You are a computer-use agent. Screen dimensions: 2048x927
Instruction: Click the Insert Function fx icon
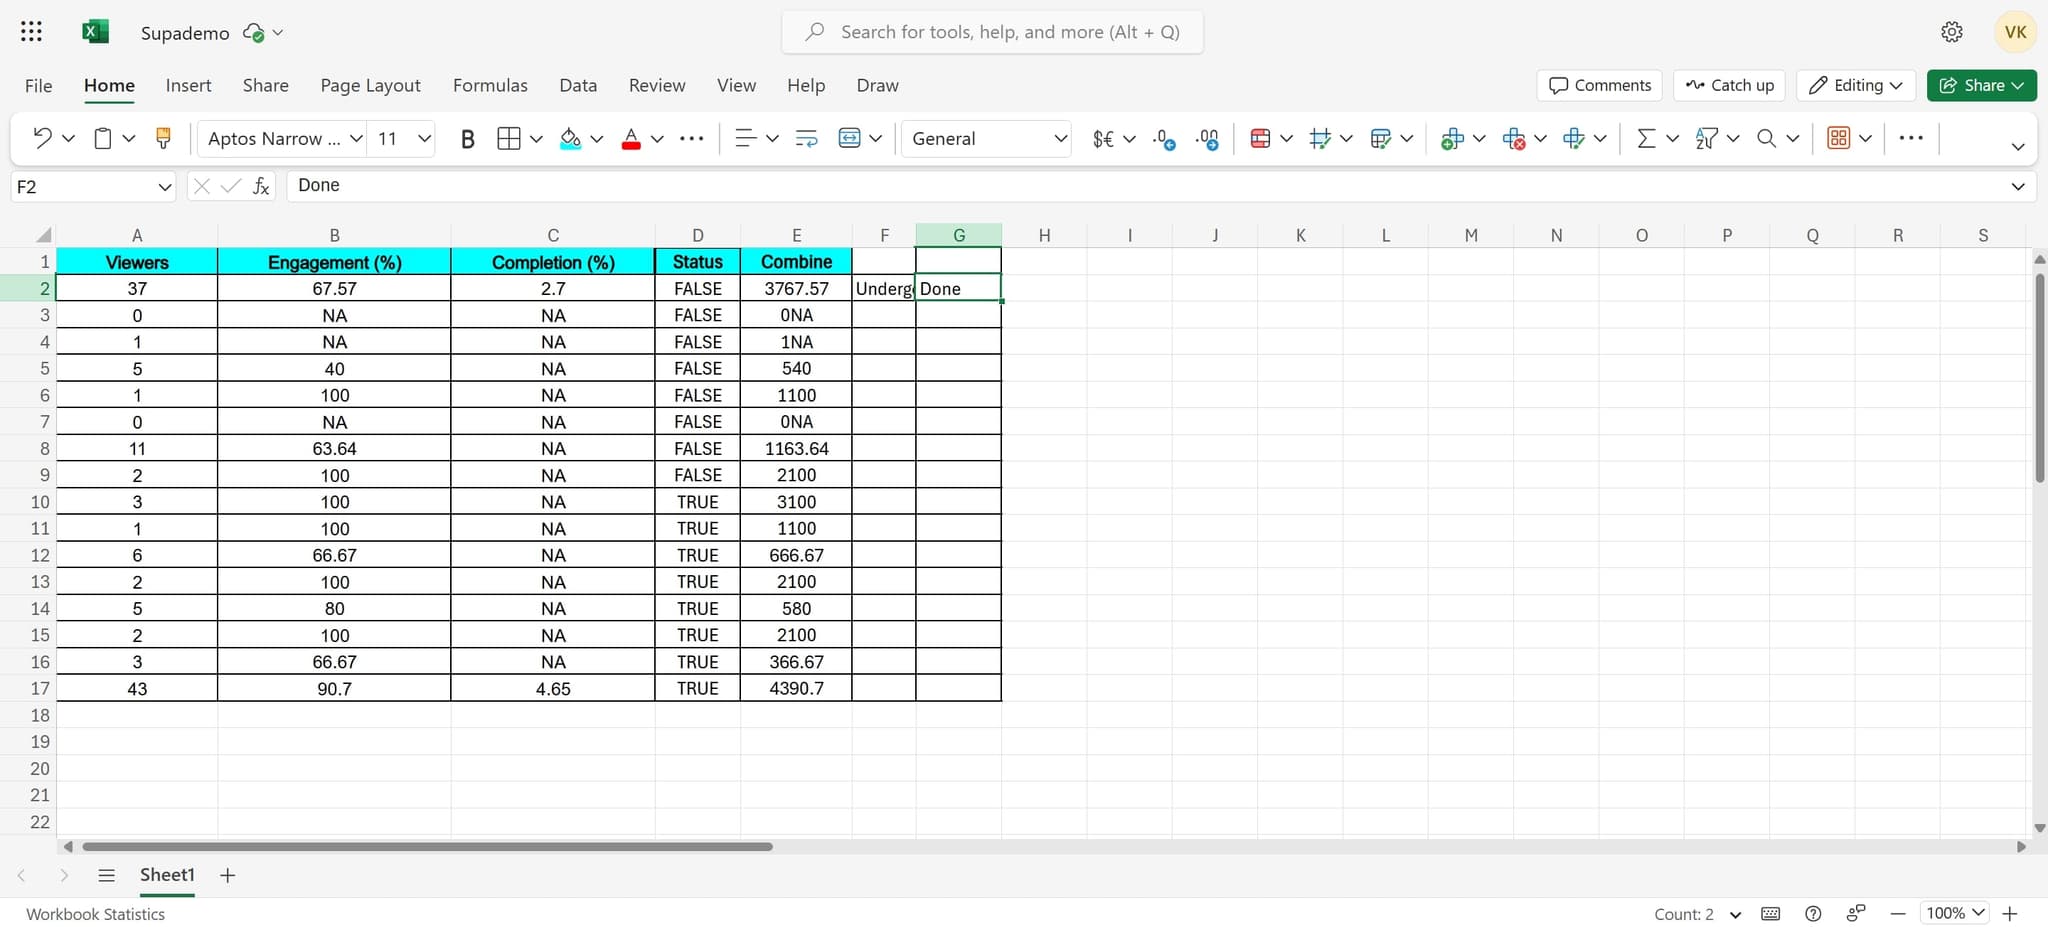coord(261,186)
